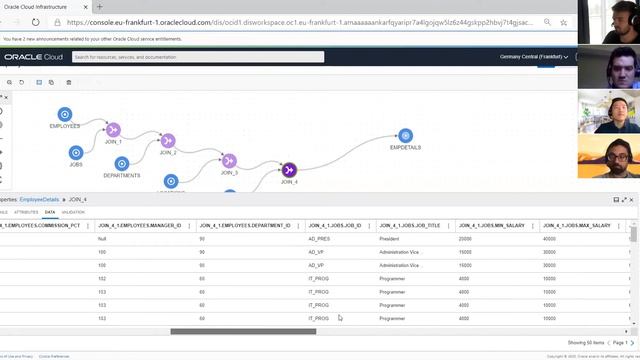Click the second participant video thumbnail
640x360 pixels.
609,67
